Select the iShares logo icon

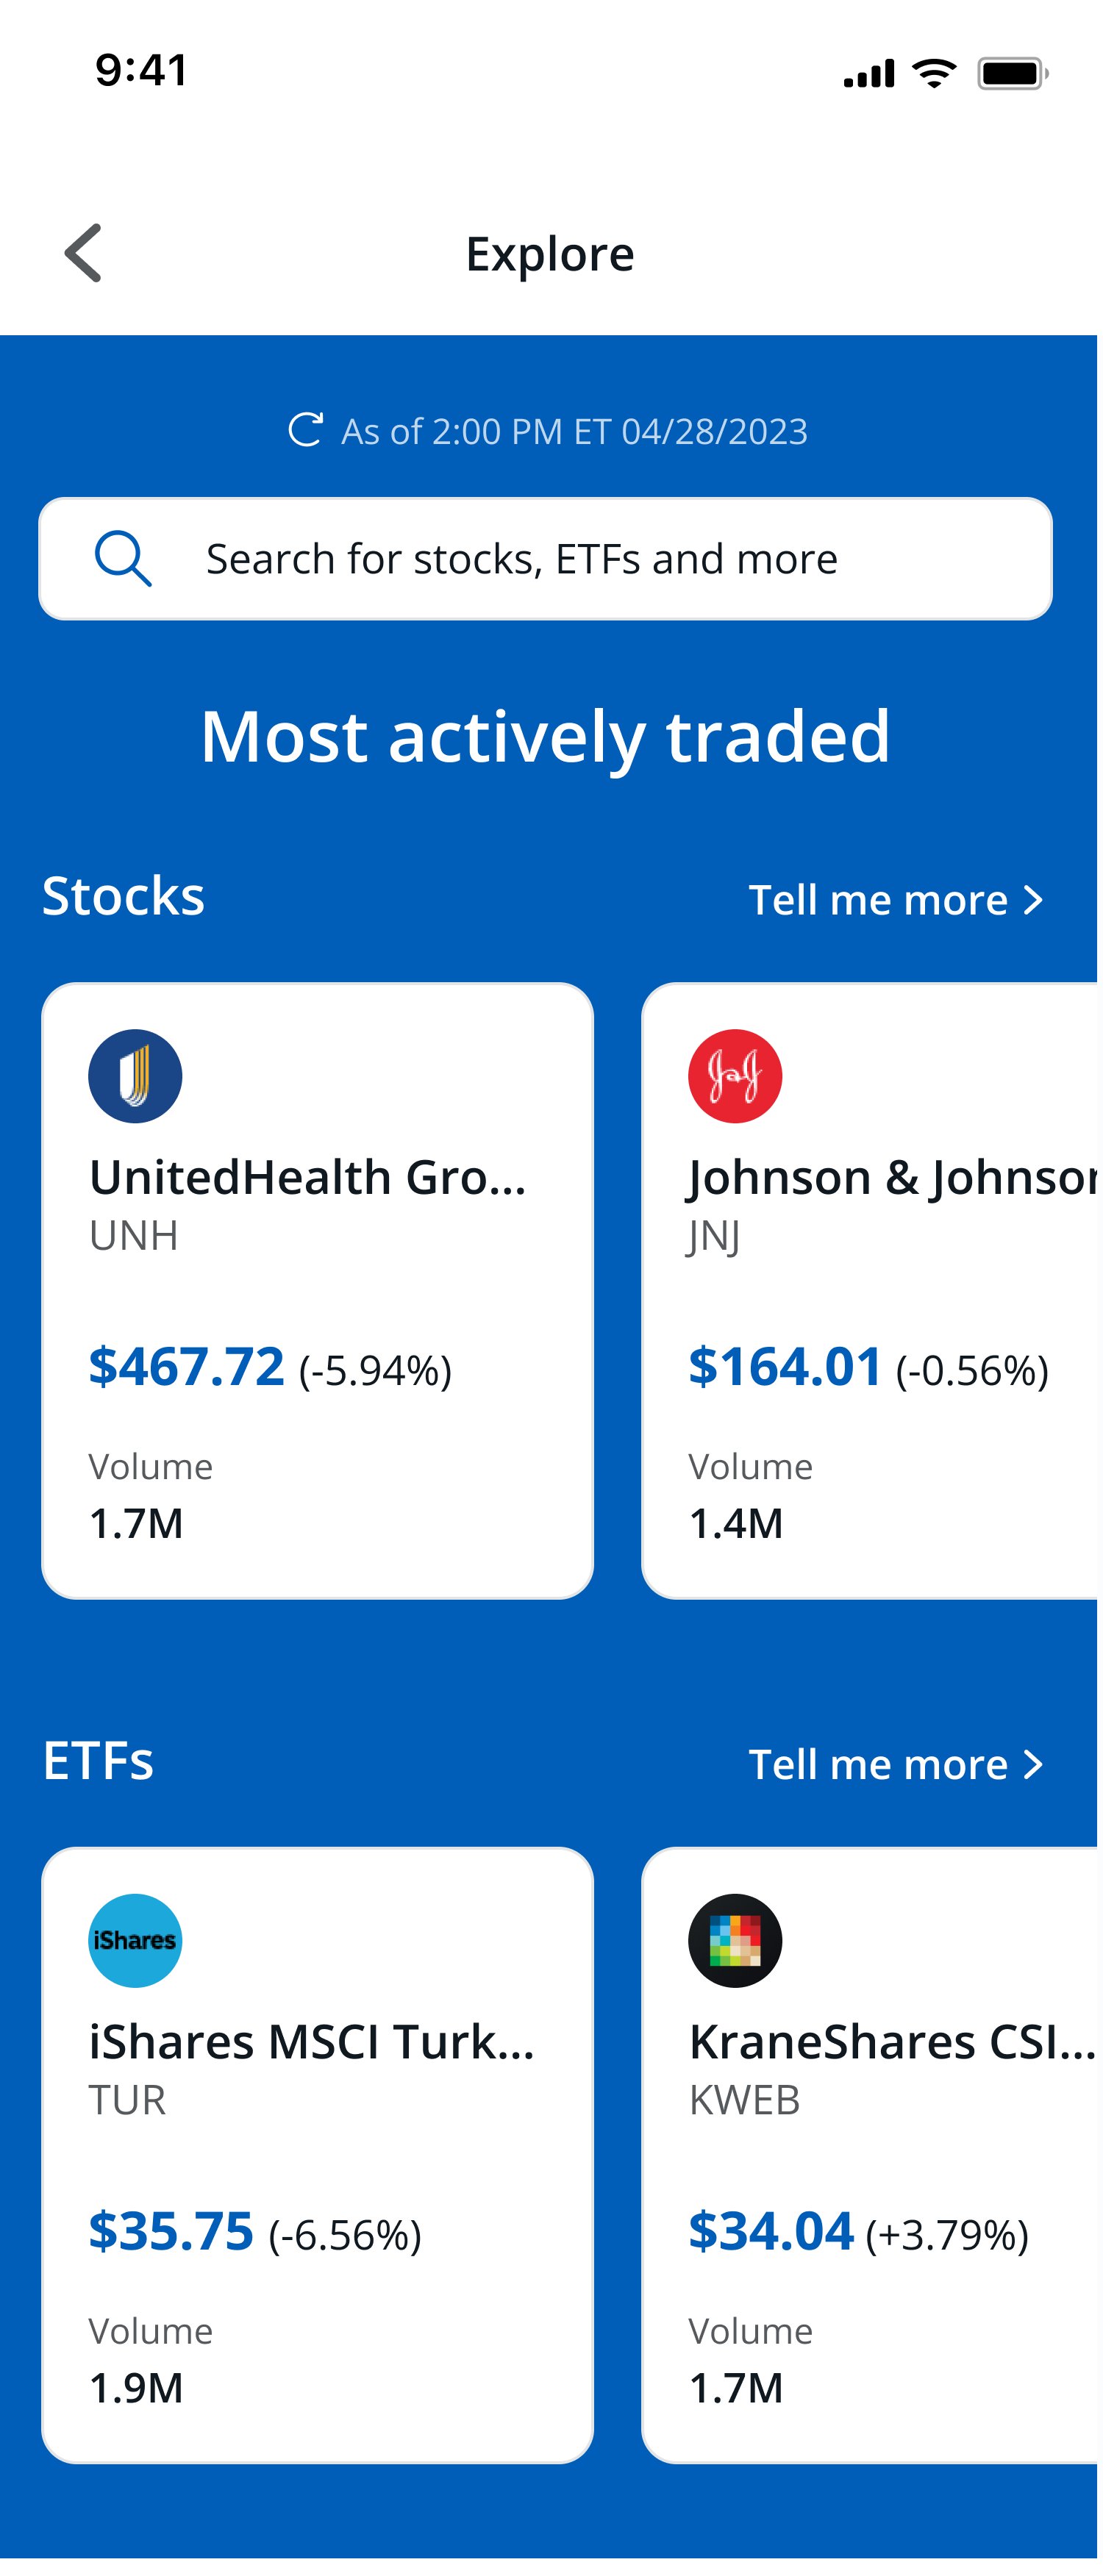tap(135, 1941)
